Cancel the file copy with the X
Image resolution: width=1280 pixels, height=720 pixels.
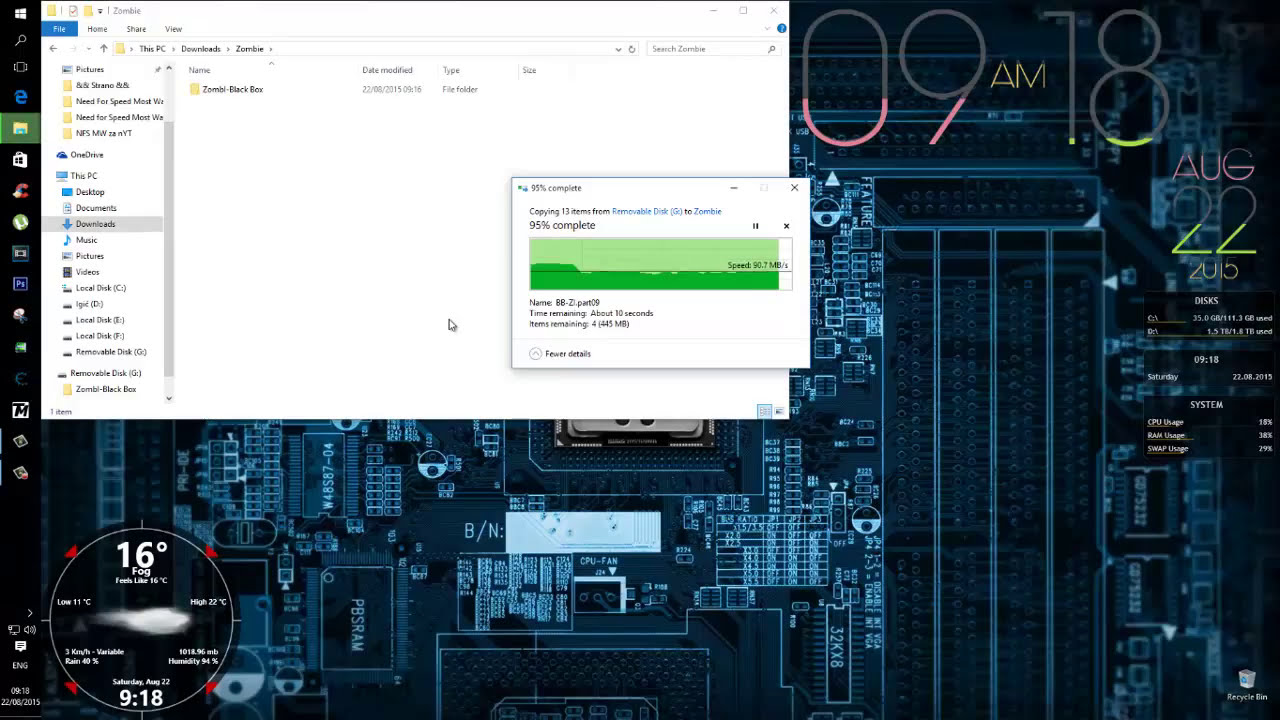[x=786, y=226]
